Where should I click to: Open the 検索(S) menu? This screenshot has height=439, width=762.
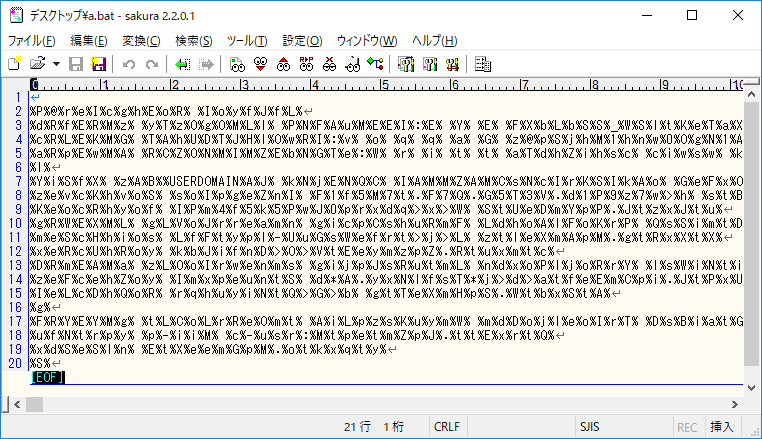coord(193,40)
